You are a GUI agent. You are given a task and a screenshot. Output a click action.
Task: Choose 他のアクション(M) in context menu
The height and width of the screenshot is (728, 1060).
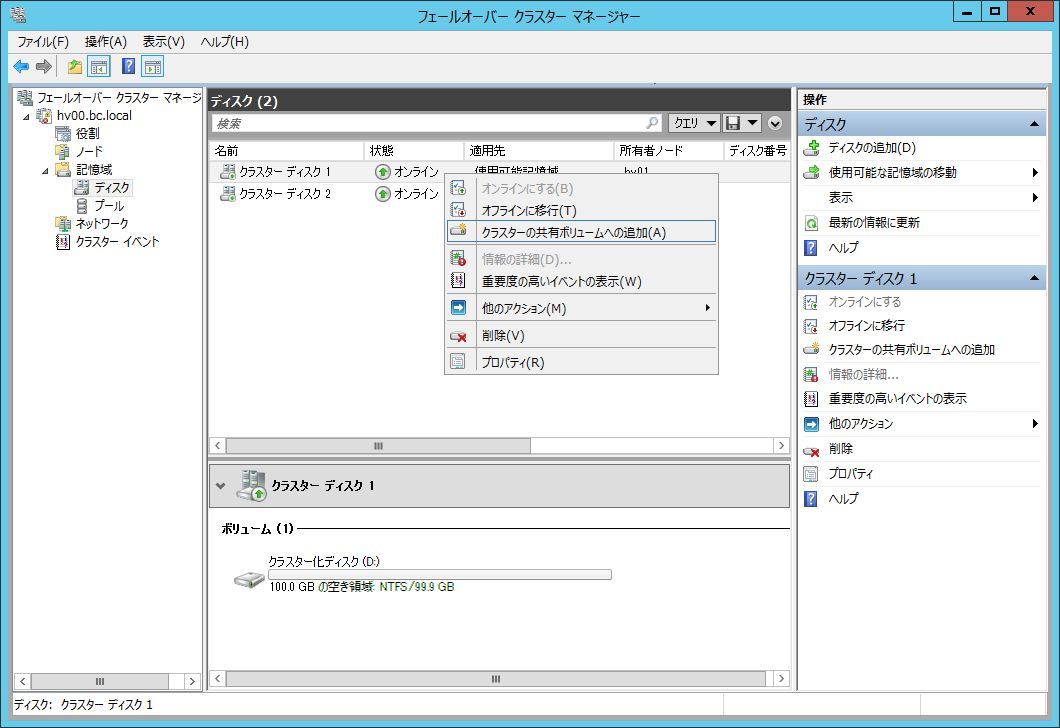coord(581,308)
